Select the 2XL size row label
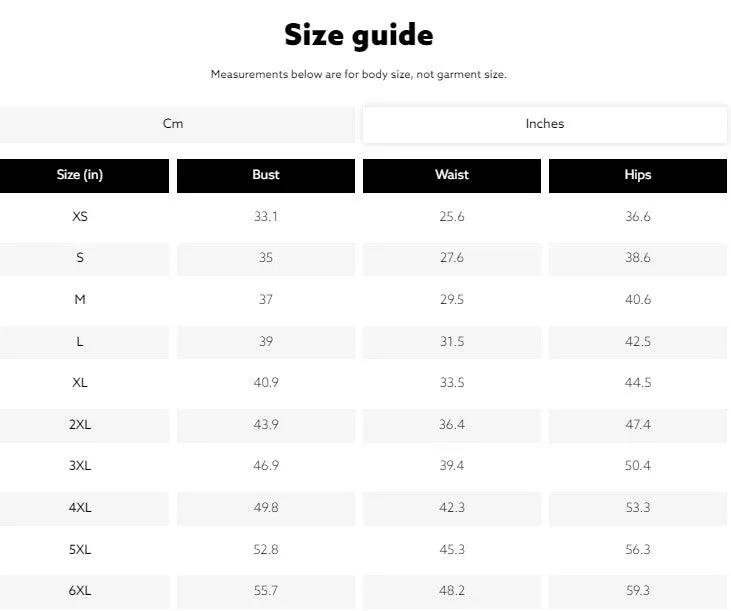 click(80, 424)
